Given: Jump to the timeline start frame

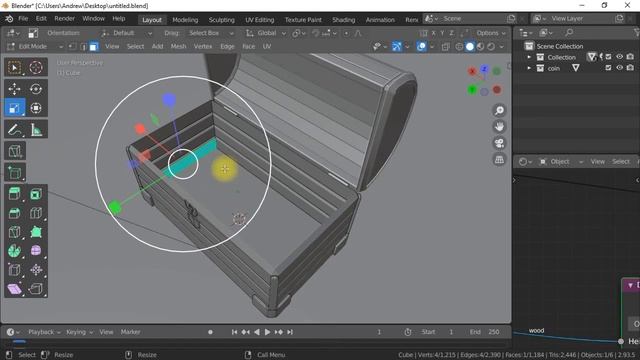Looking at the screenshot, I should pos(234,332).
